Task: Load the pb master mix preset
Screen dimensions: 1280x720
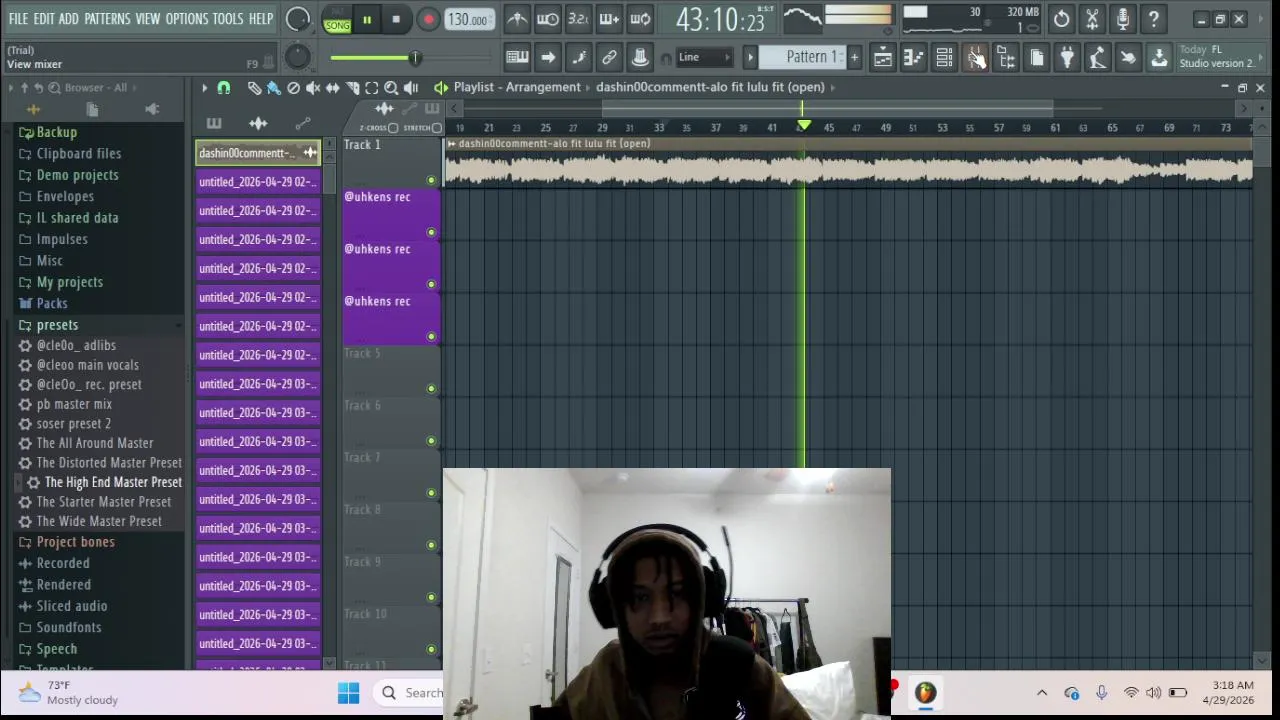Action: (x=74, y=404)
